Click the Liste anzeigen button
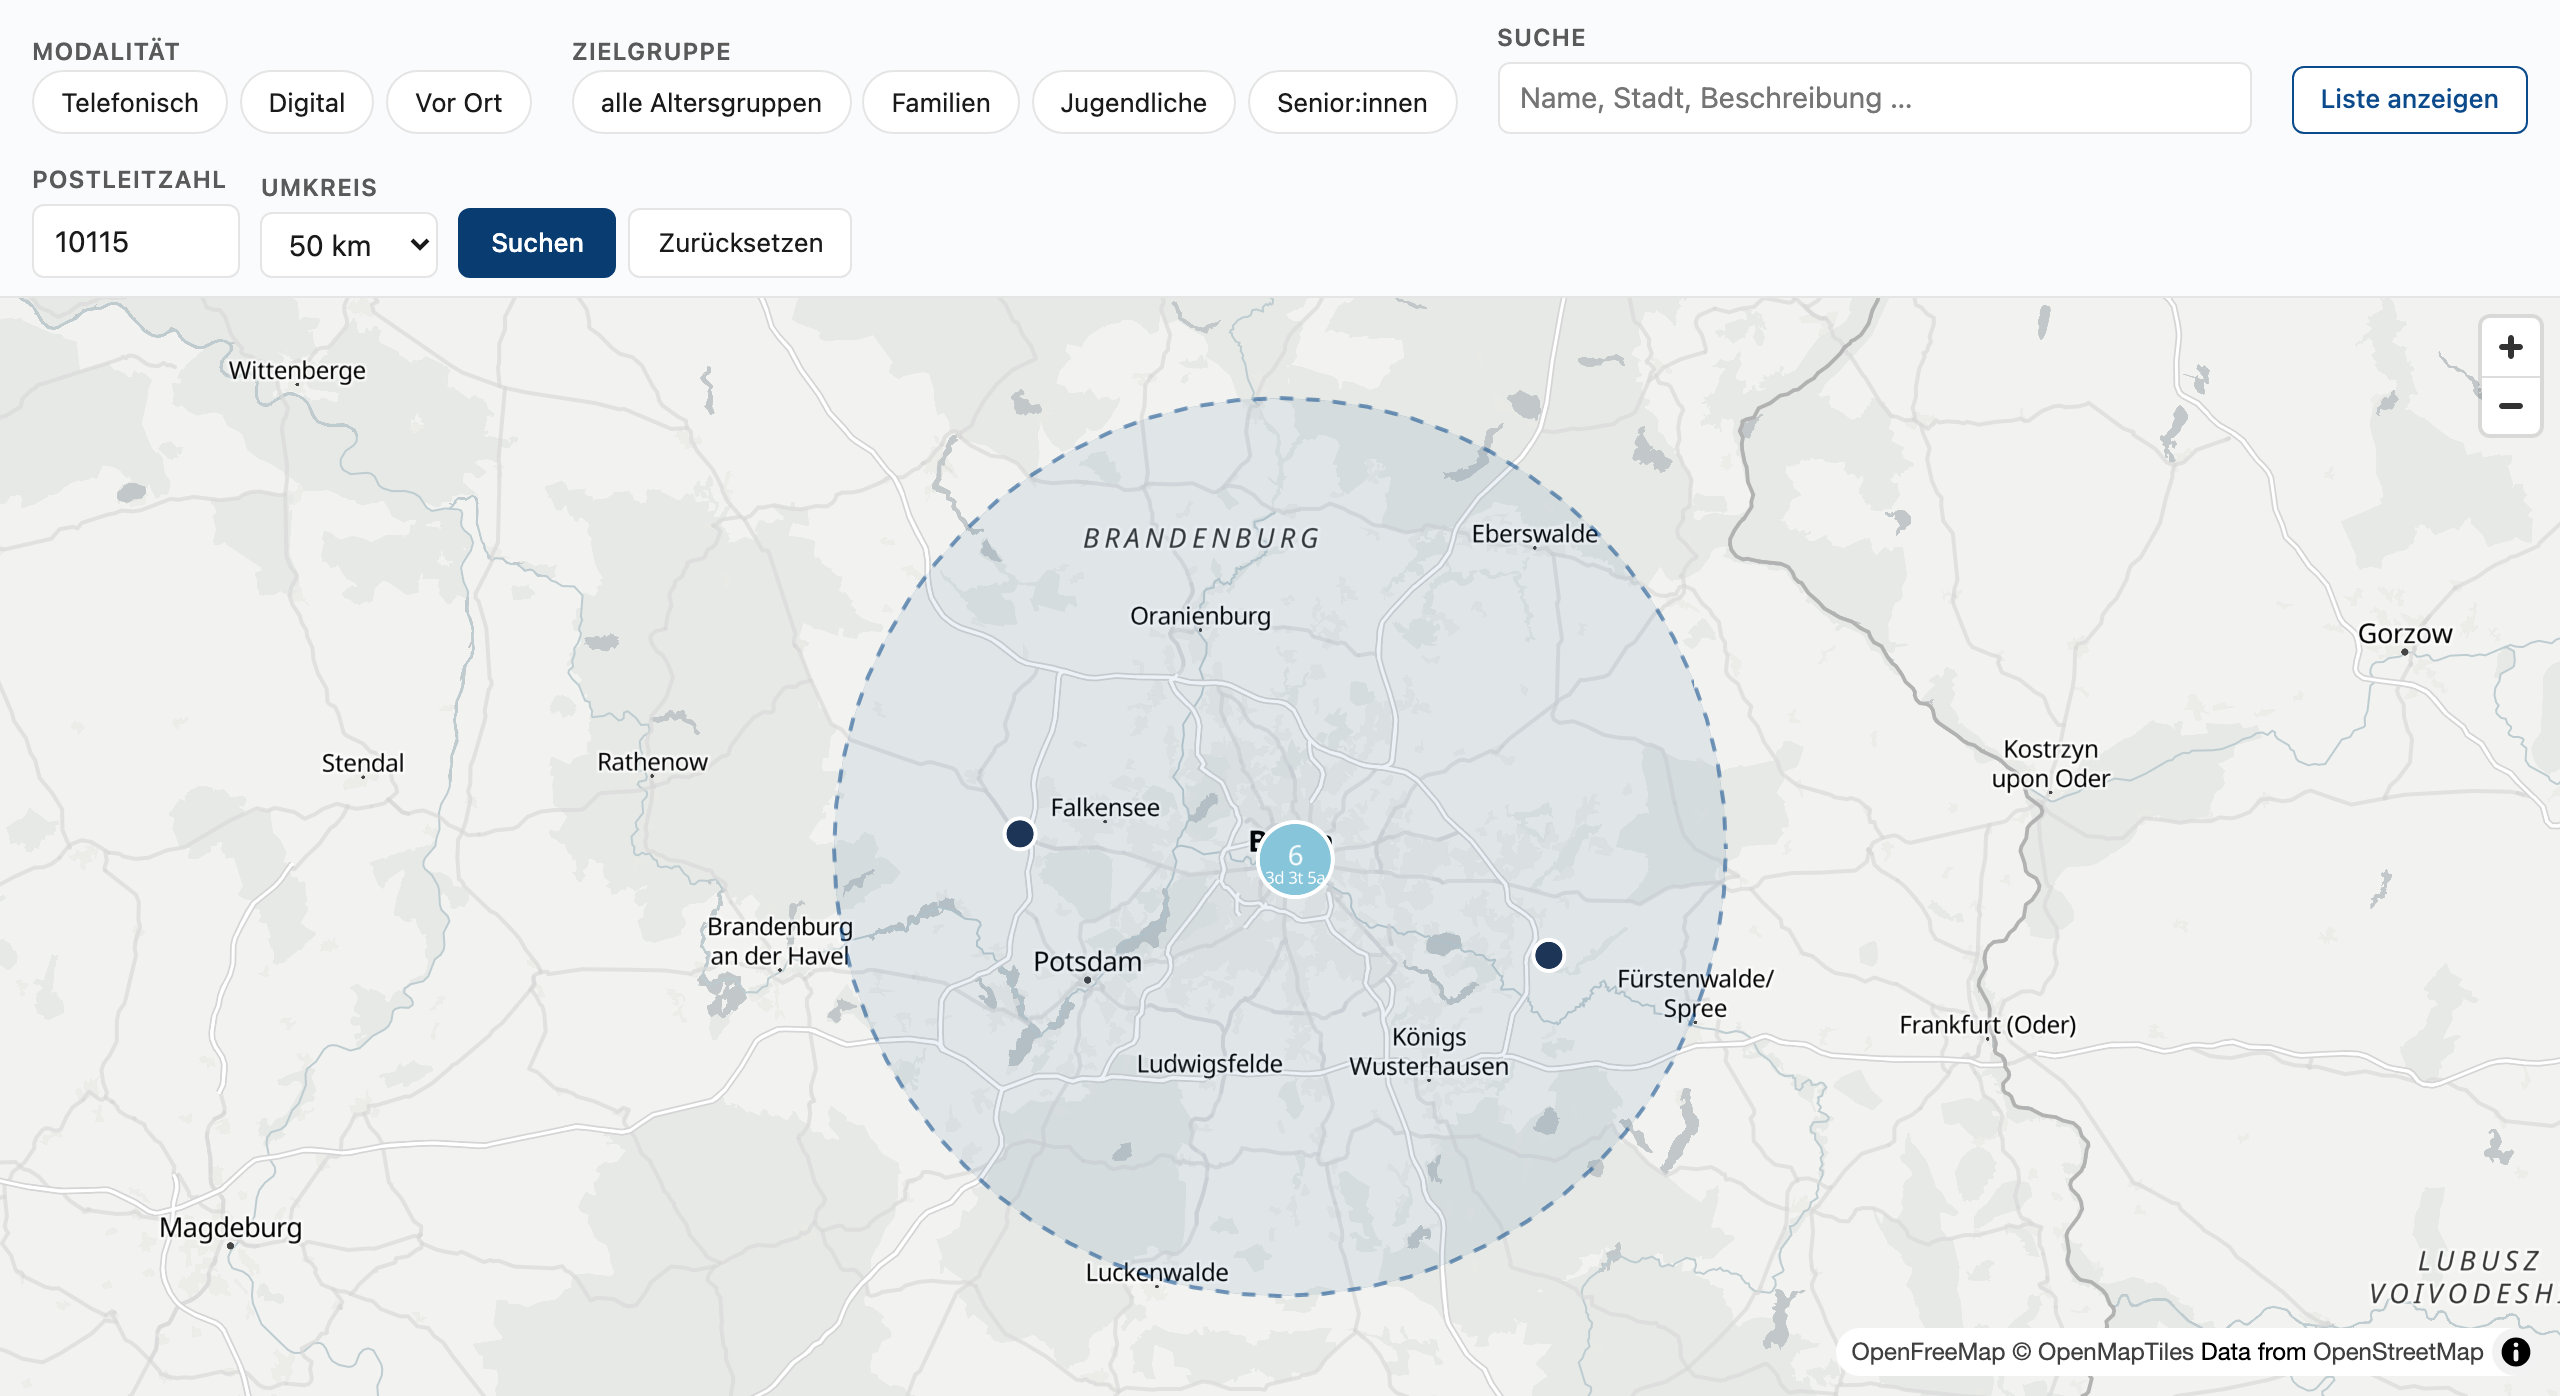This screenshot has height=1396, width=2560. (2409, 99)
